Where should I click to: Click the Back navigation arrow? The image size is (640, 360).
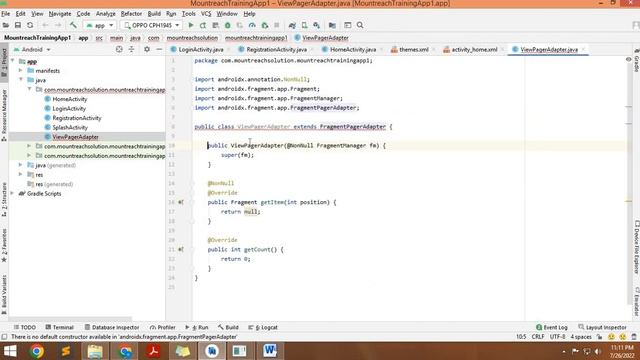(45, 25)
